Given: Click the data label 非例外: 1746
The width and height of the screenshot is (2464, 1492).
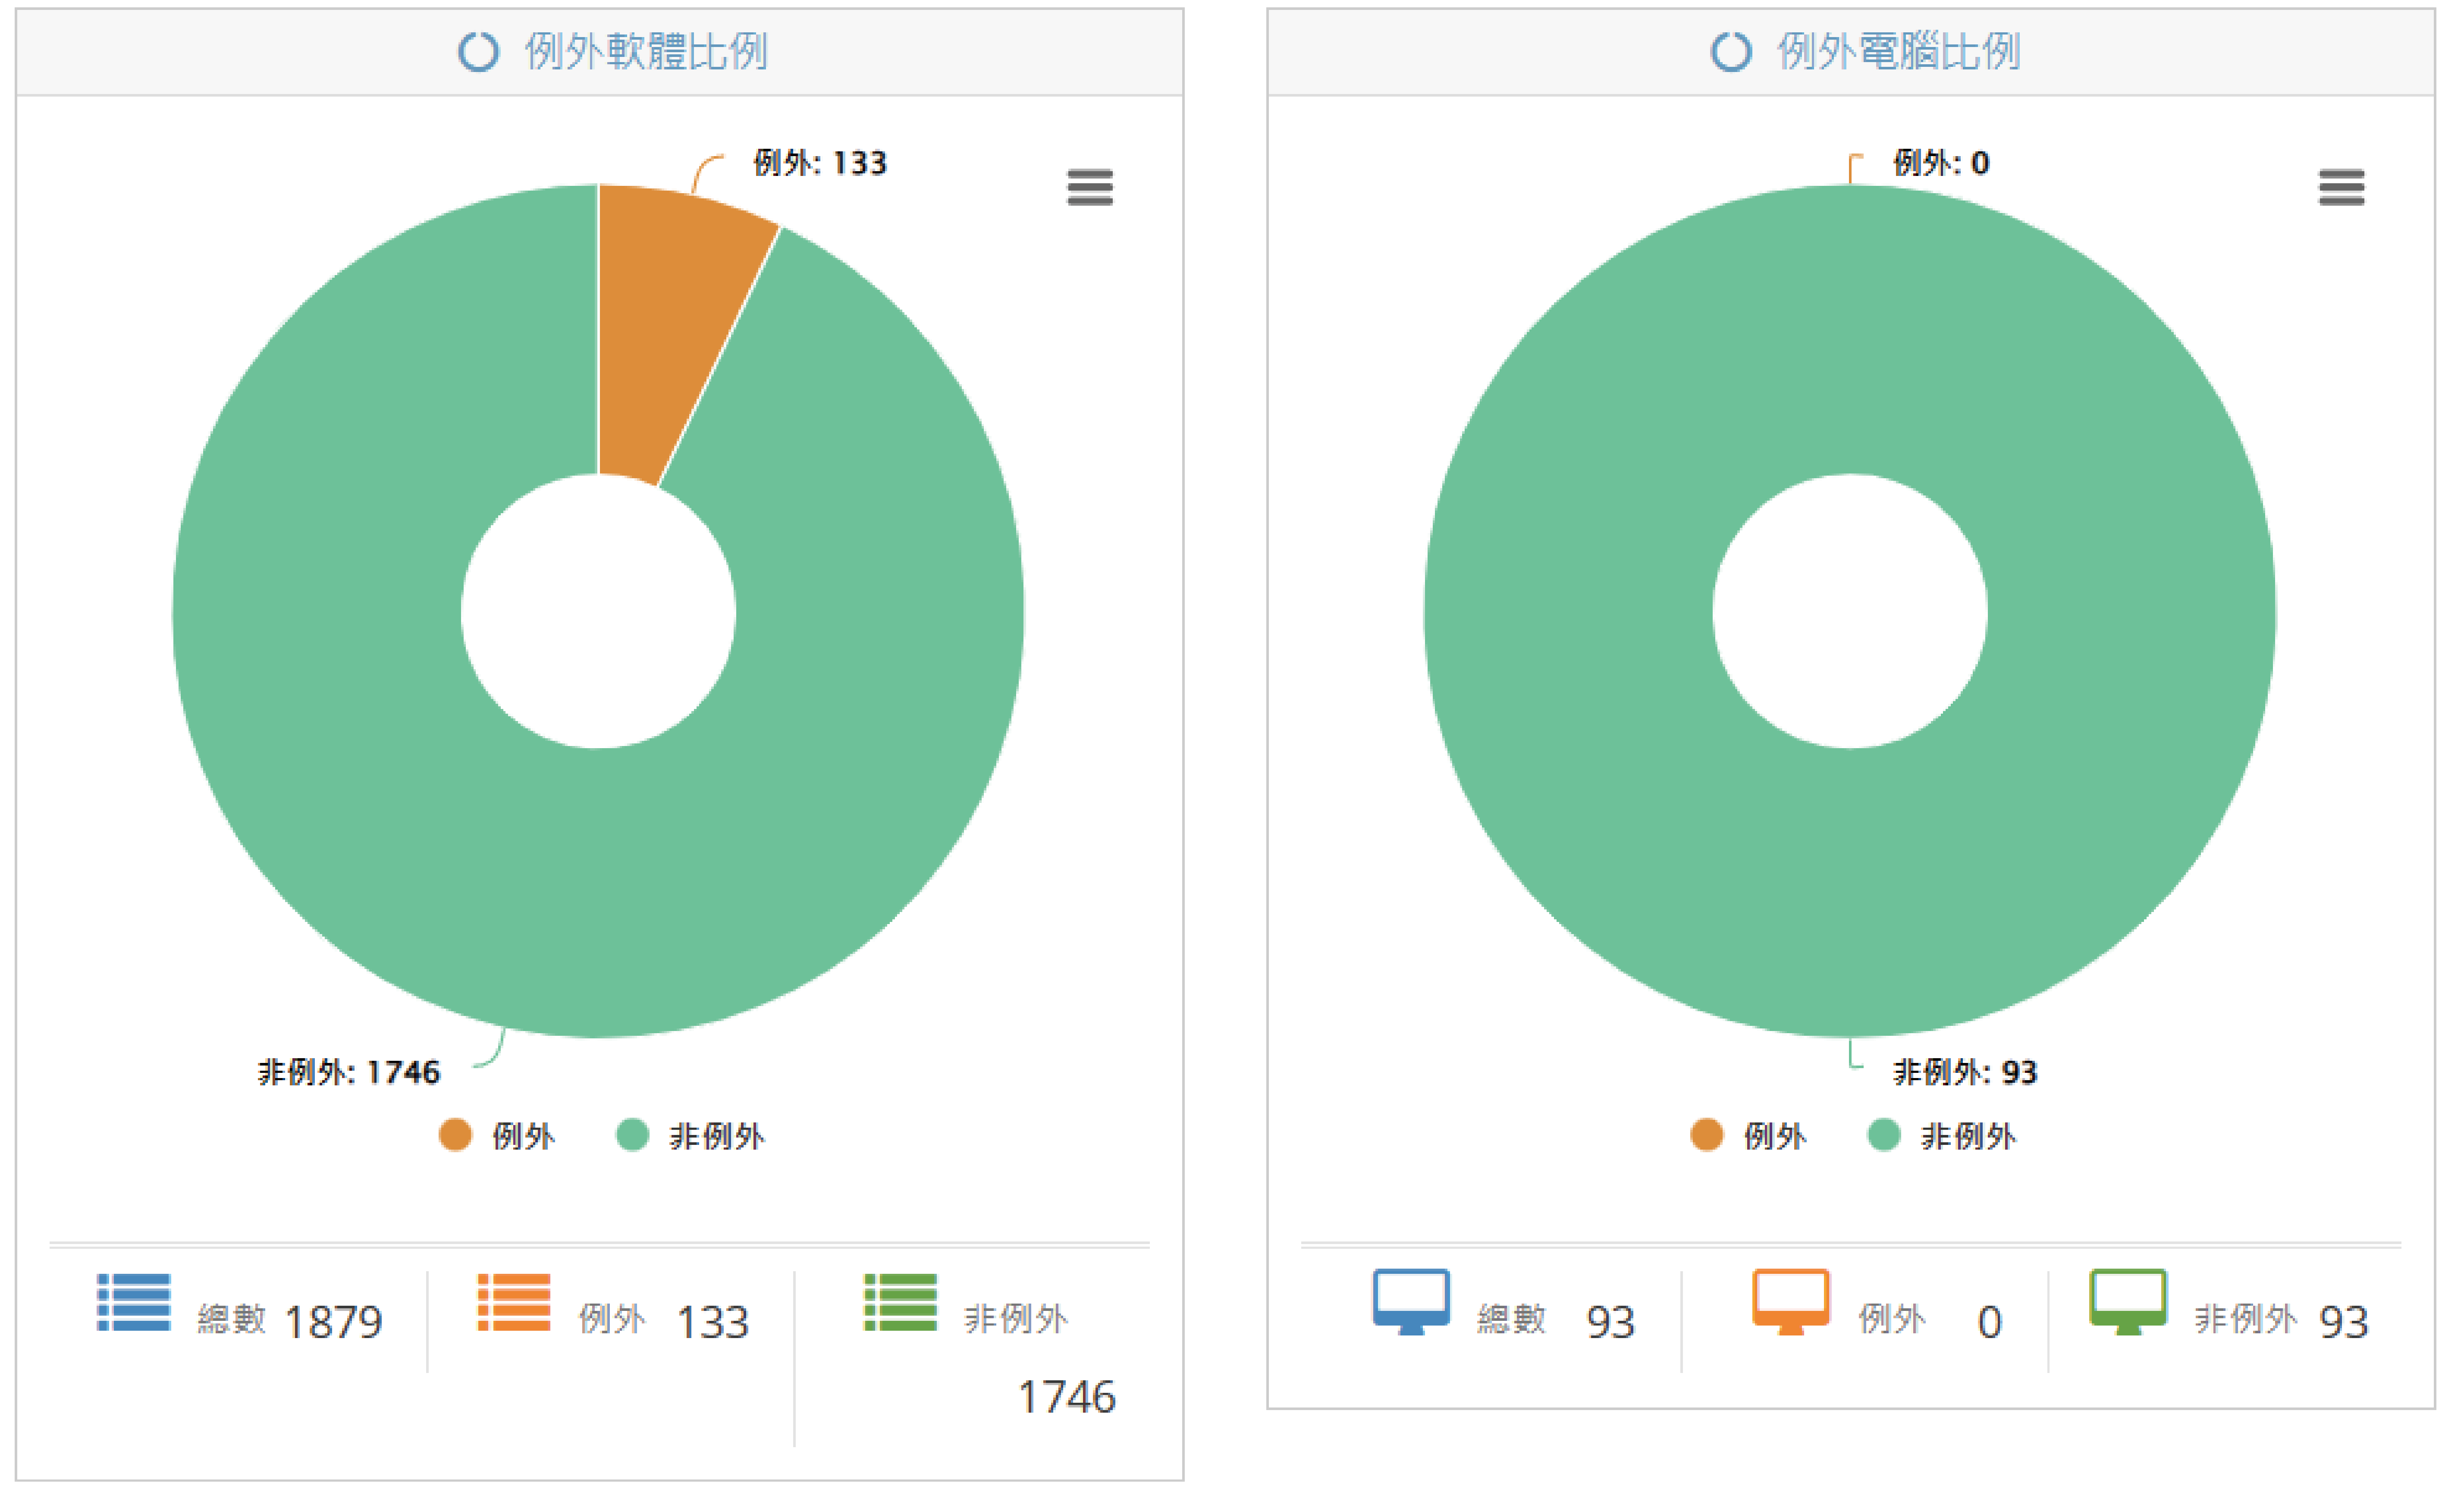Looking at the screenshot, I should click(x=348, y=1073).
